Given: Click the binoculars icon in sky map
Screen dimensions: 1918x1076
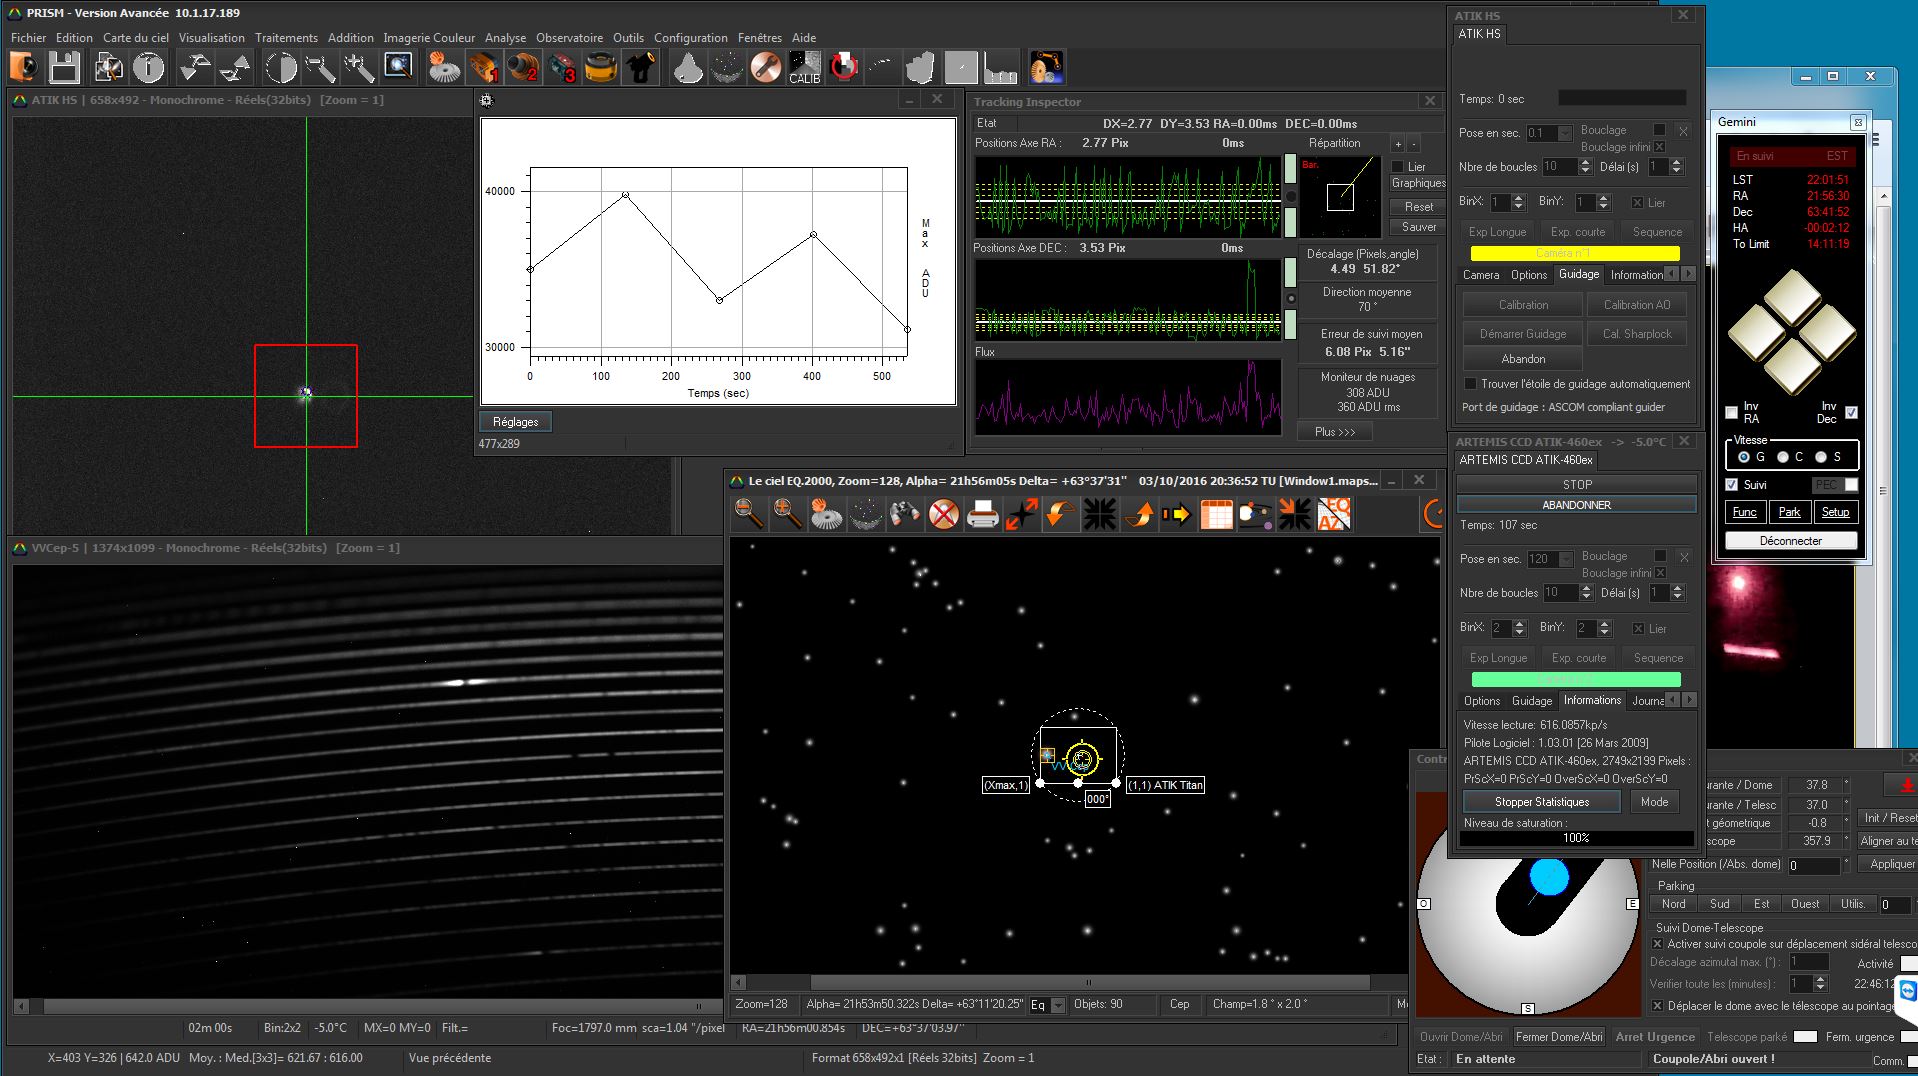Looking at the screenshot, I should (x=904, y=515).
